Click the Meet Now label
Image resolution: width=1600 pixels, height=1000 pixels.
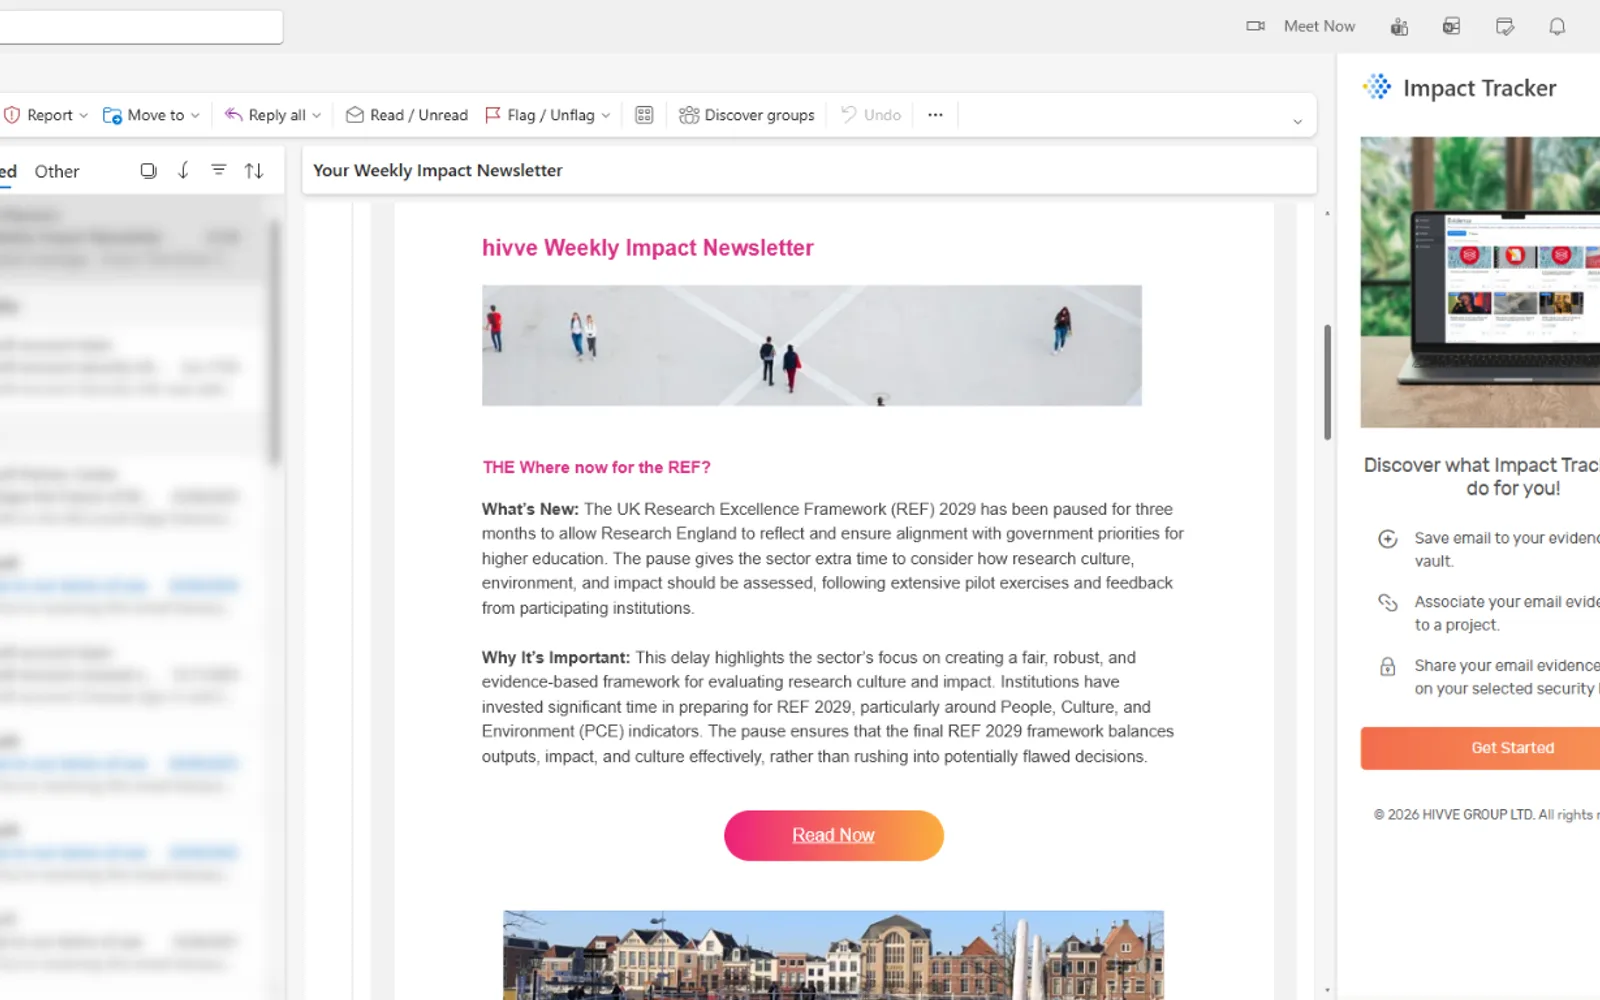coord(1319,26)
